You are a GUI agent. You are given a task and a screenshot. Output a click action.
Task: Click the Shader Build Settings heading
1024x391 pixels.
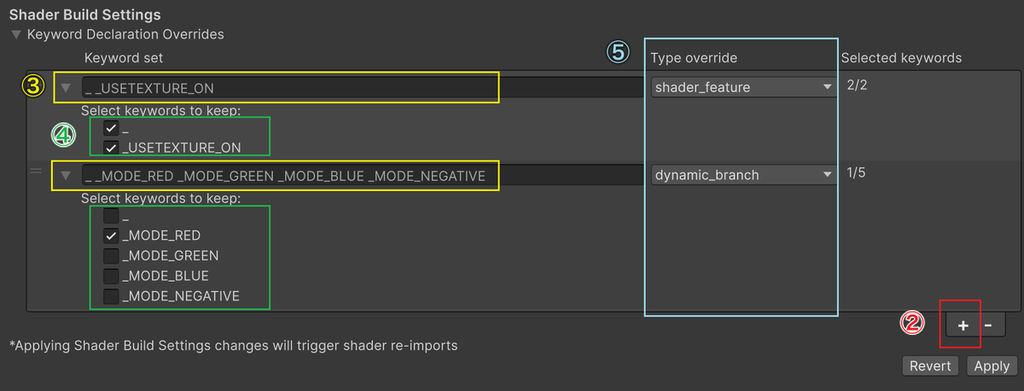85,14
